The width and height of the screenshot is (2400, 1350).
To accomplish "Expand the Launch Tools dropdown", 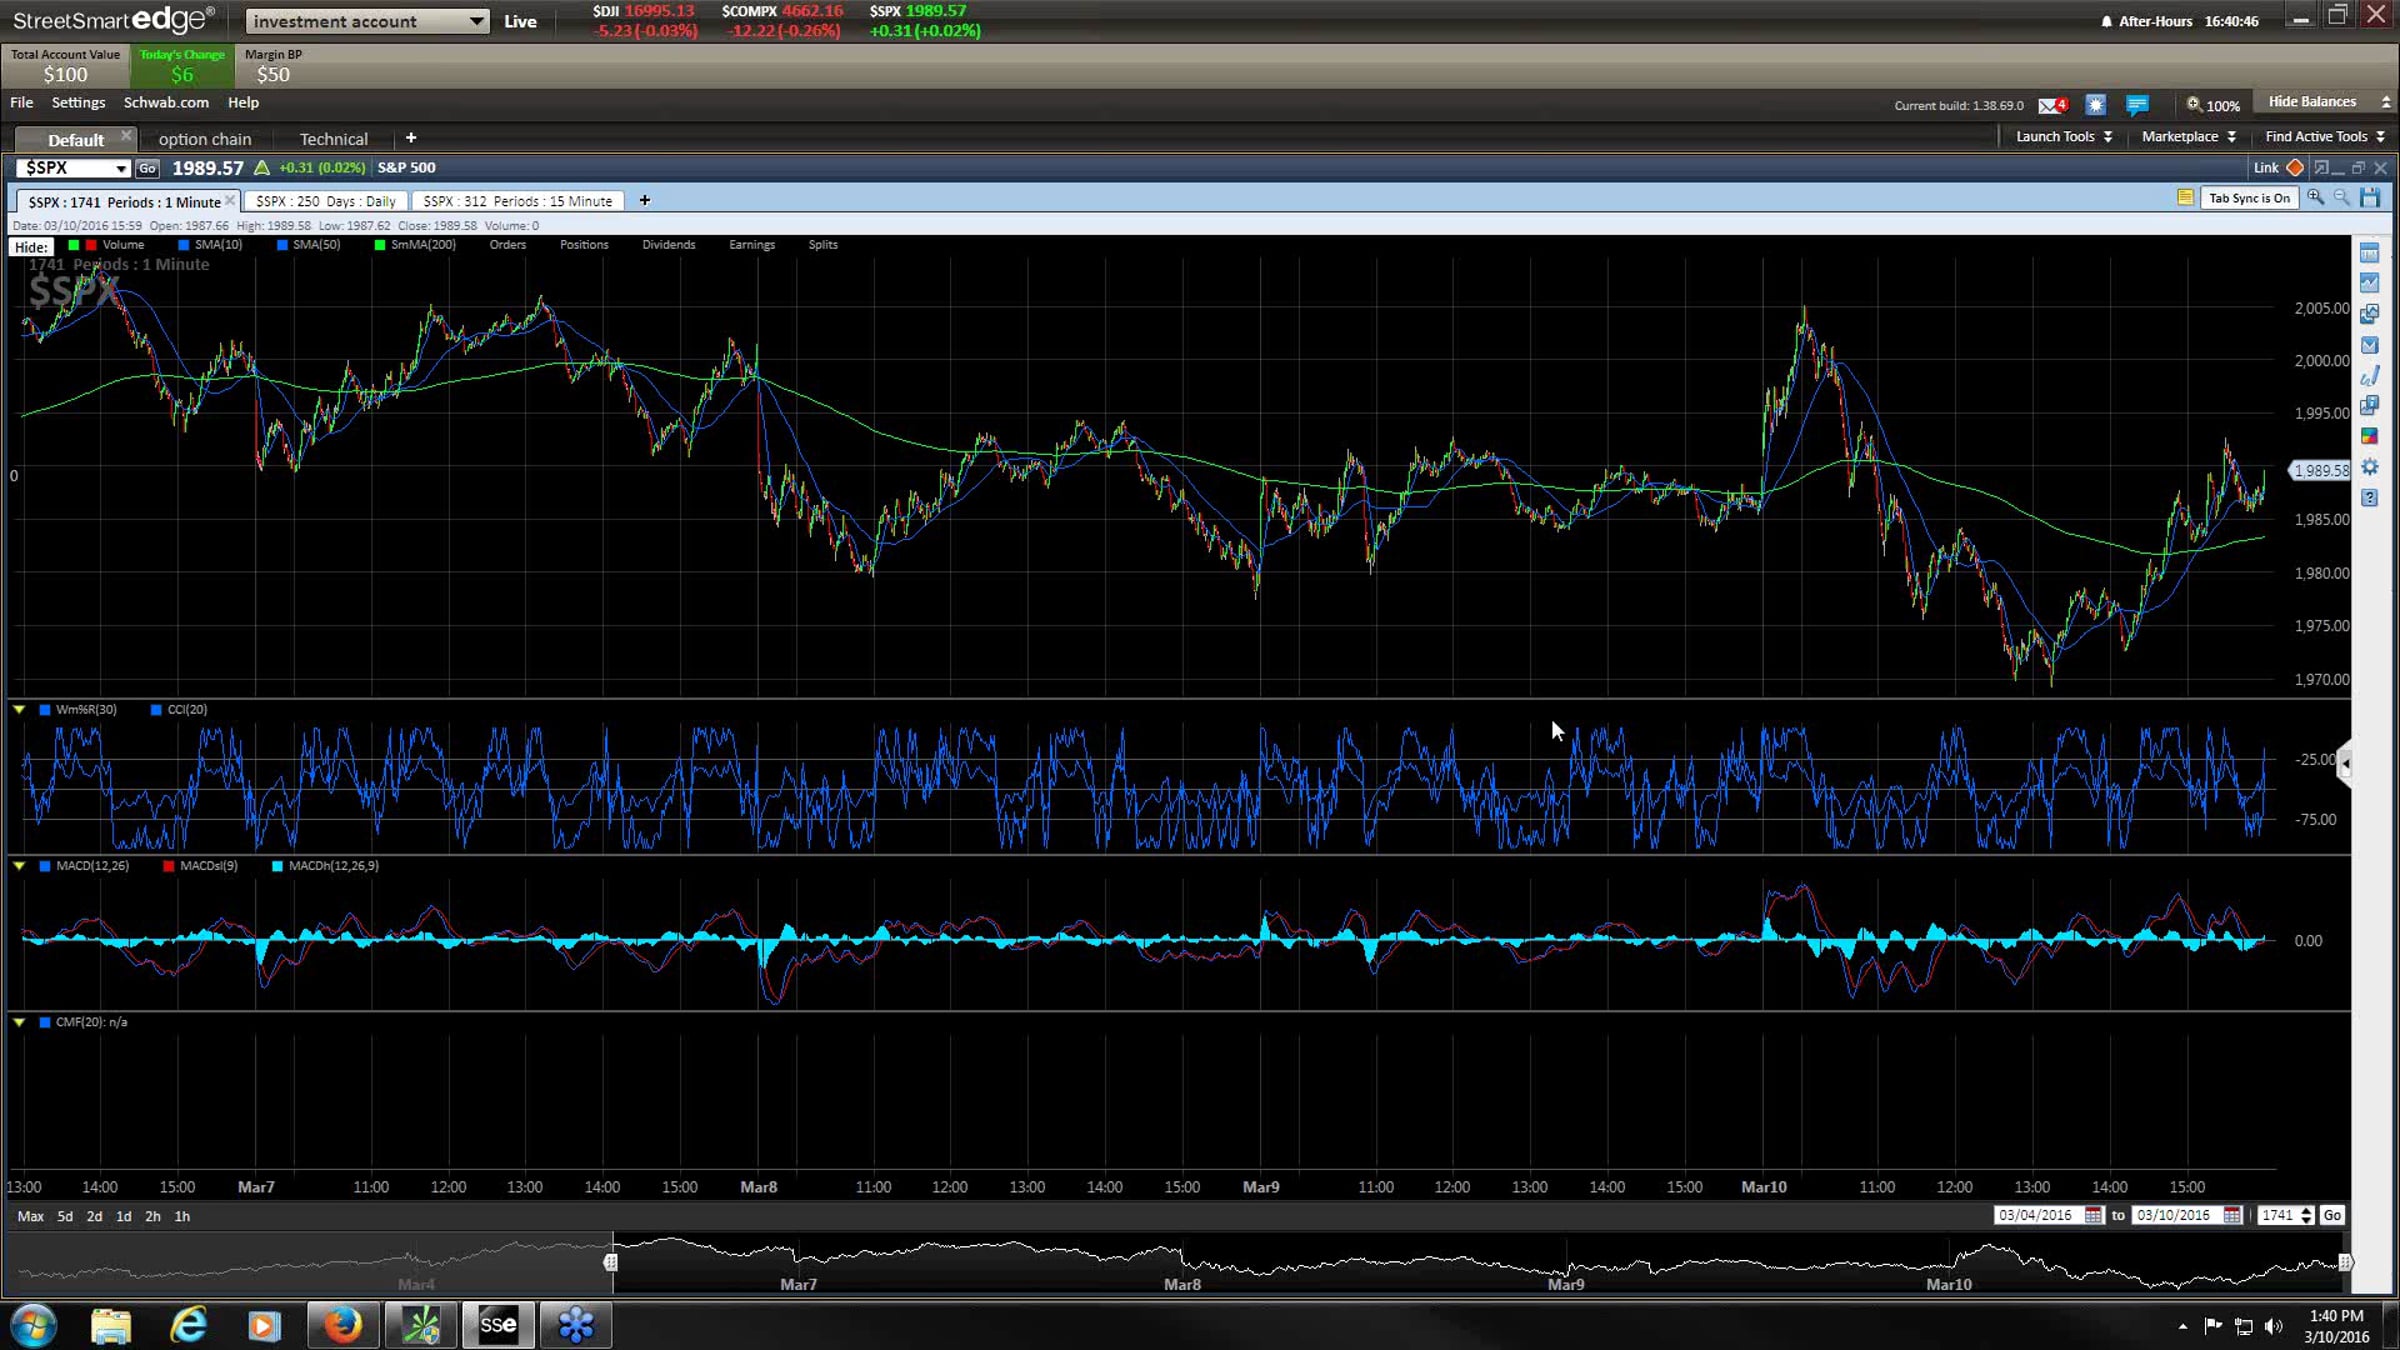I will coord(2064,137).
